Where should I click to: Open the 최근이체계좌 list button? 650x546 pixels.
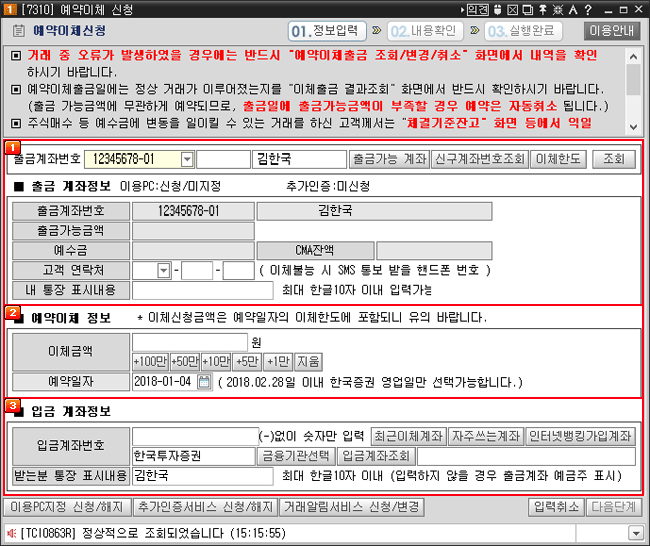407,436
